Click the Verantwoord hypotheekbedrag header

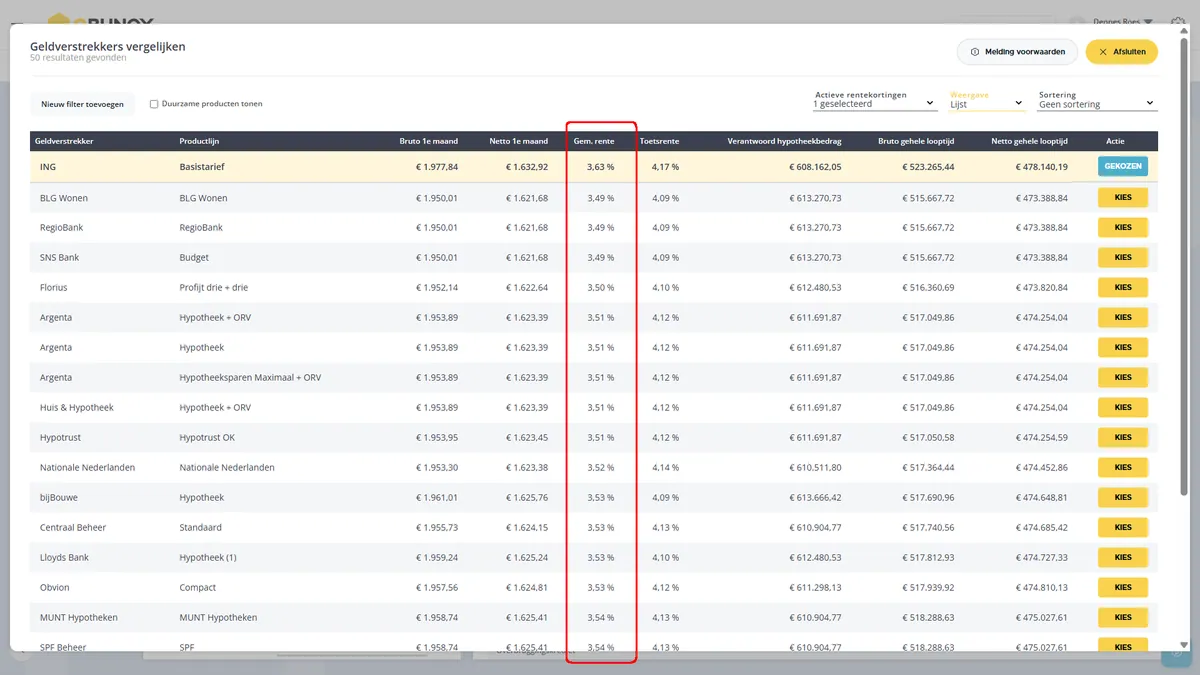(784, 141)
